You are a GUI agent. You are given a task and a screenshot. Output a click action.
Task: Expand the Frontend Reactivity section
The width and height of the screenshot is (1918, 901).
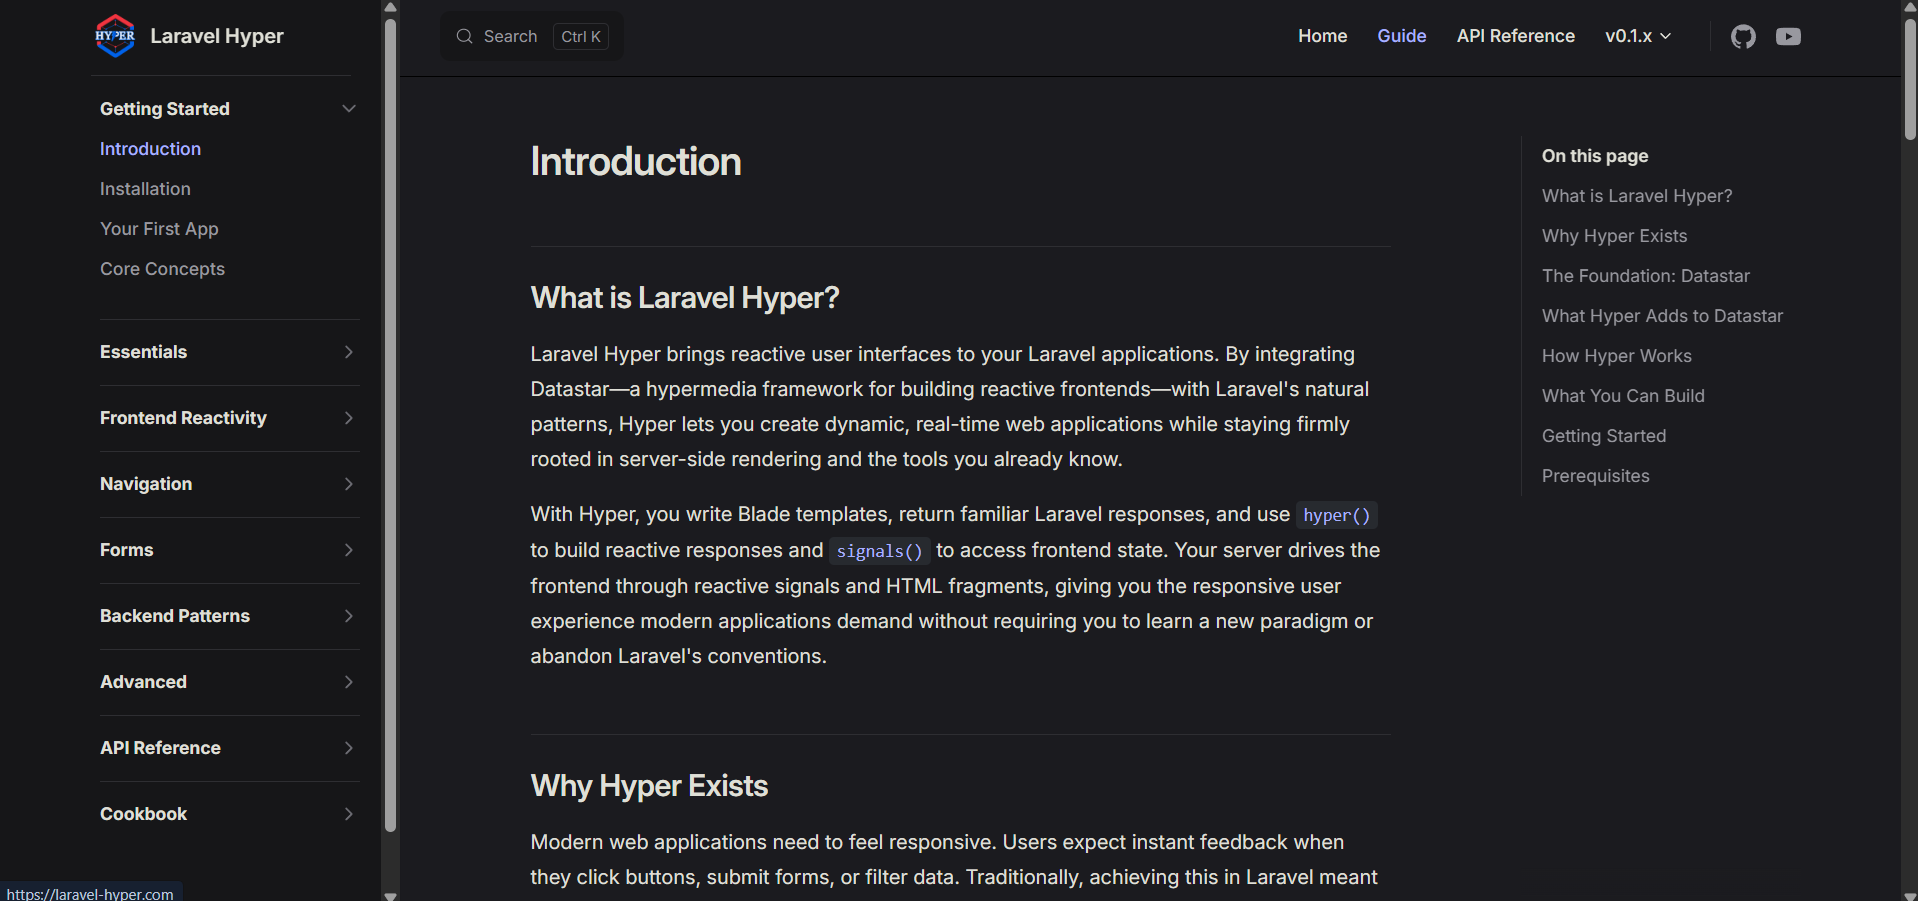click(x=349, y=418)
